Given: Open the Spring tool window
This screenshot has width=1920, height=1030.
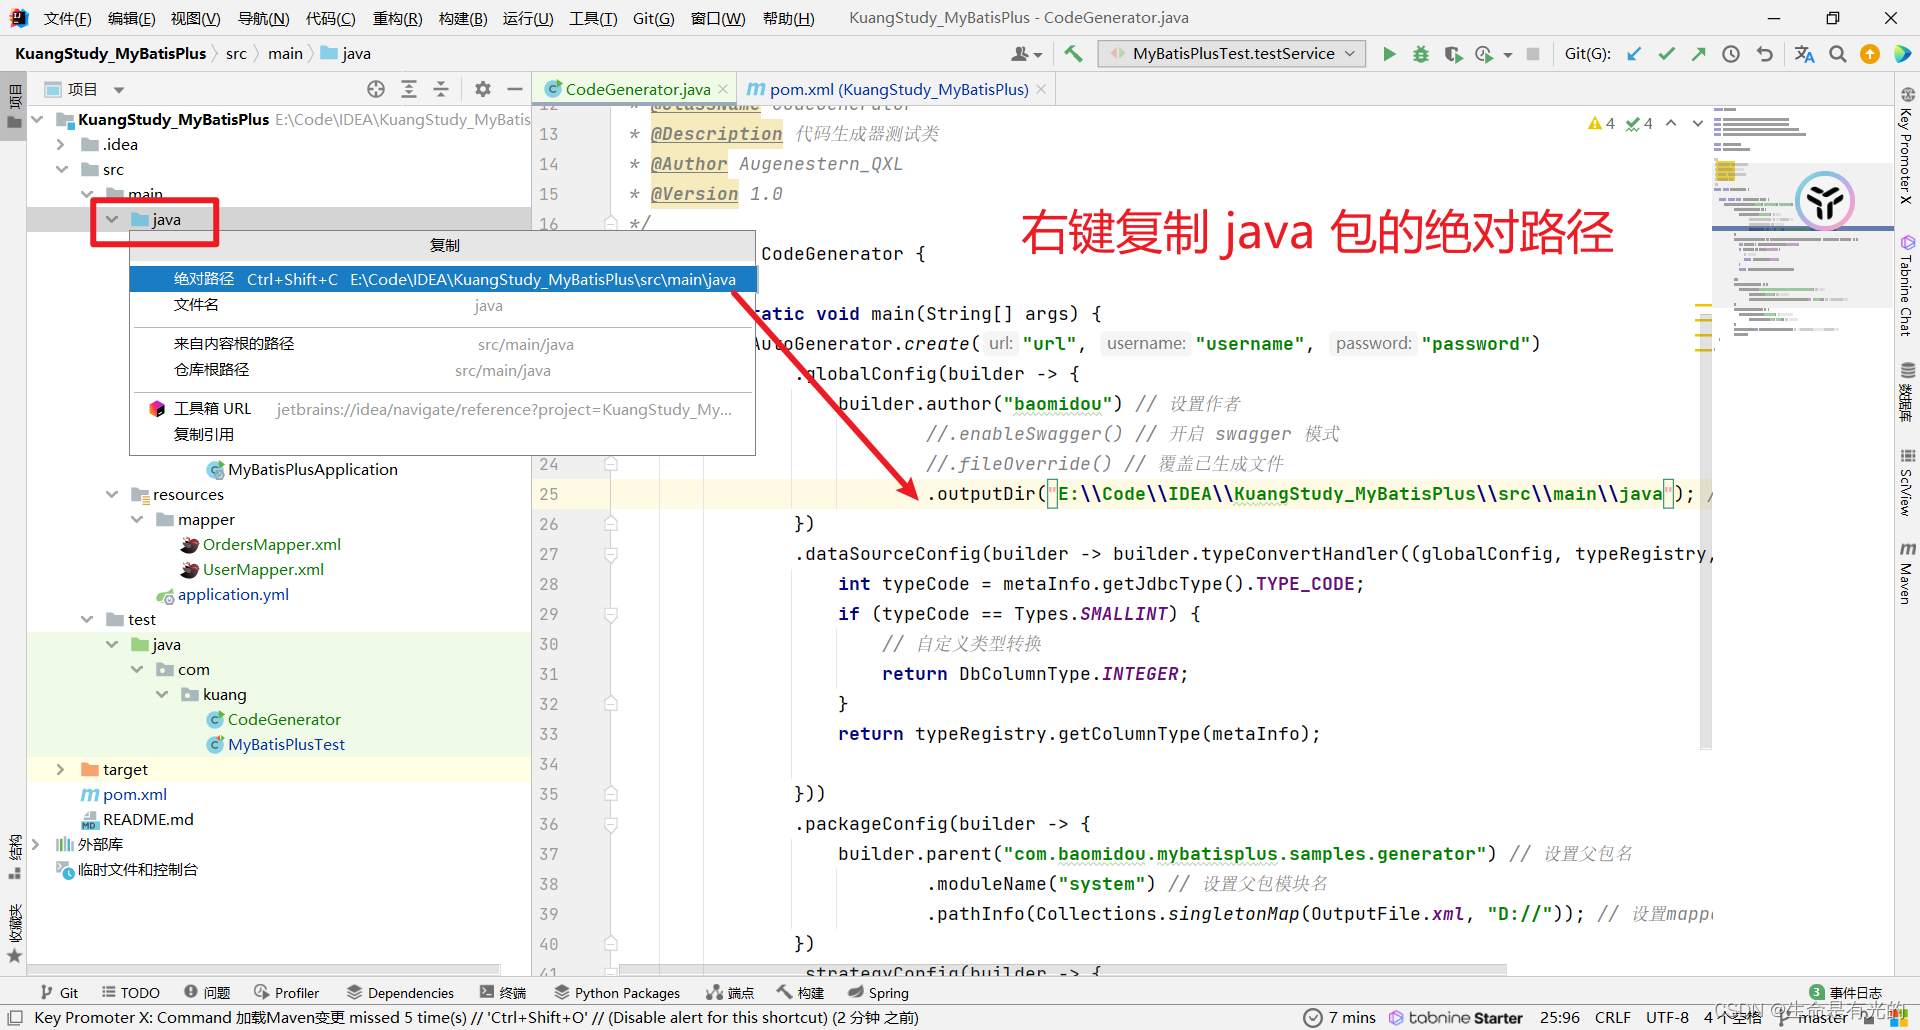Looking at the screenshot, I should pos(878,992).
